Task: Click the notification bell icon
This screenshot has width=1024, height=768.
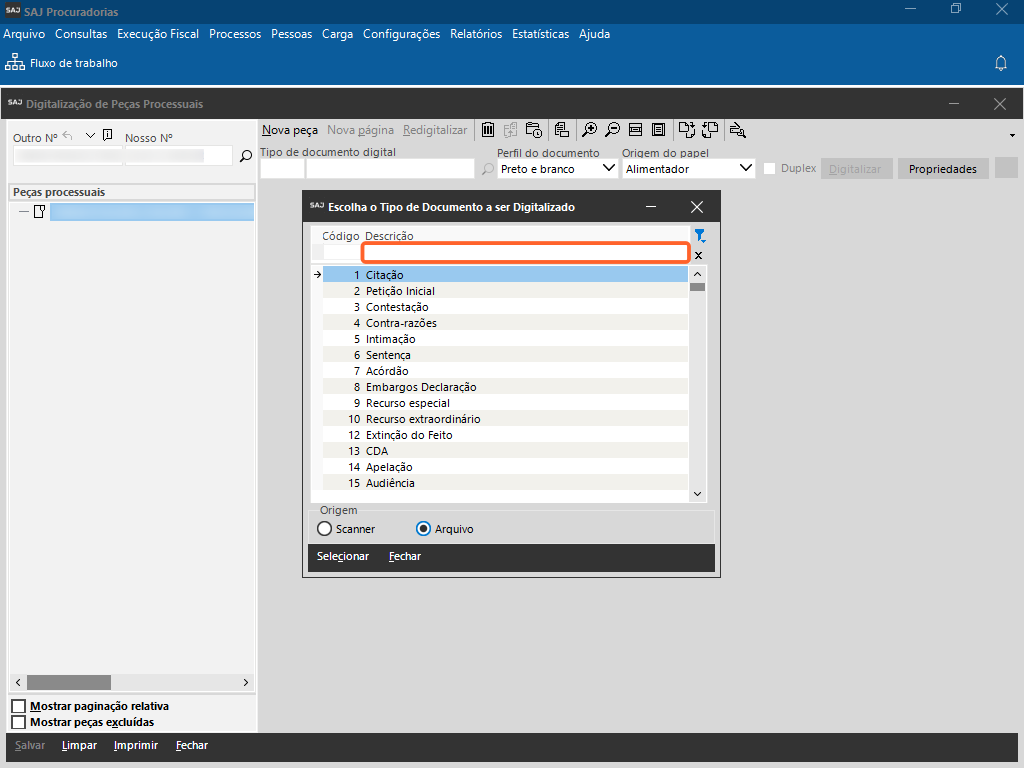Action: click(1000, 63)
